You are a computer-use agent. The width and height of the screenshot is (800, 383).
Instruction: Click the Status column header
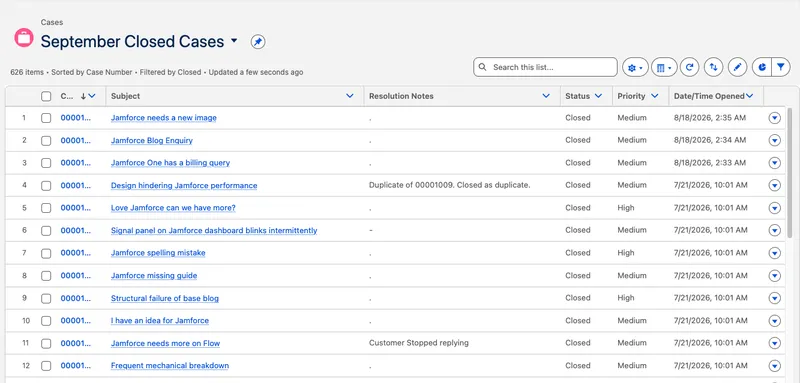pos(578,96)
